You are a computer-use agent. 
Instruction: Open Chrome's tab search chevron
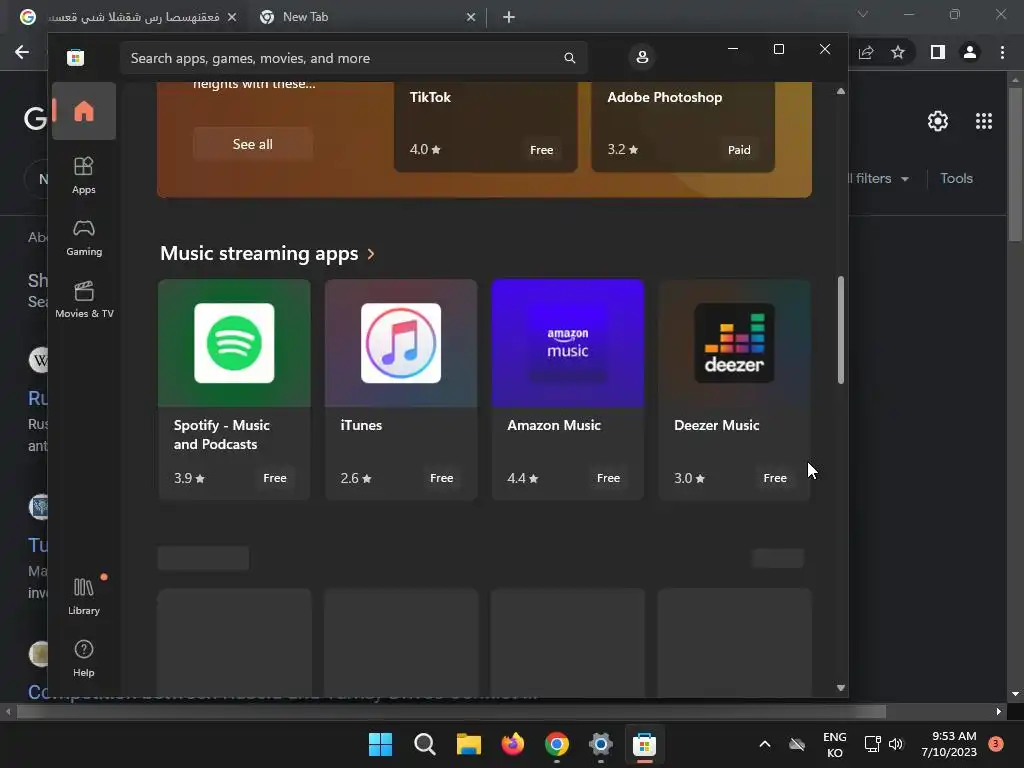pyautogui.click(x=863, y=14)
